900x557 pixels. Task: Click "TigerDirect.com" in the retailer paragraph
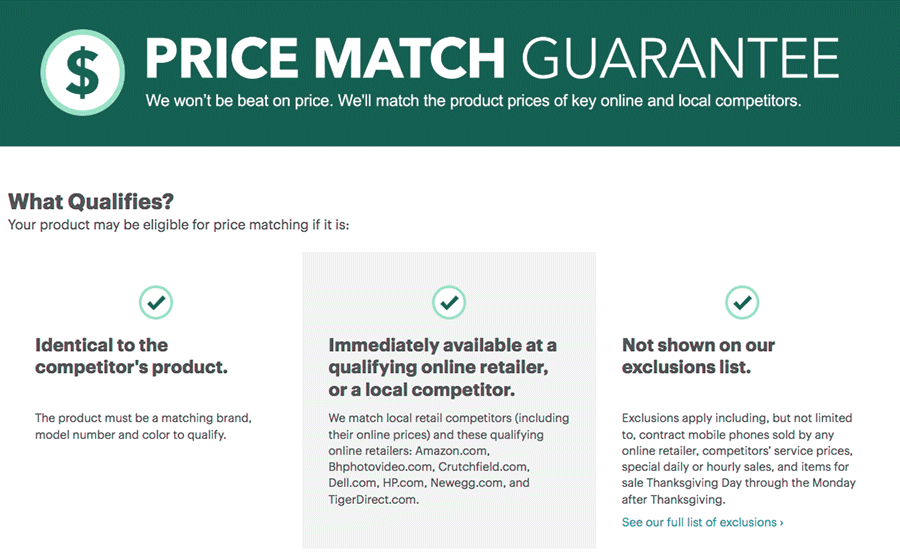click(x=373, y=500)
